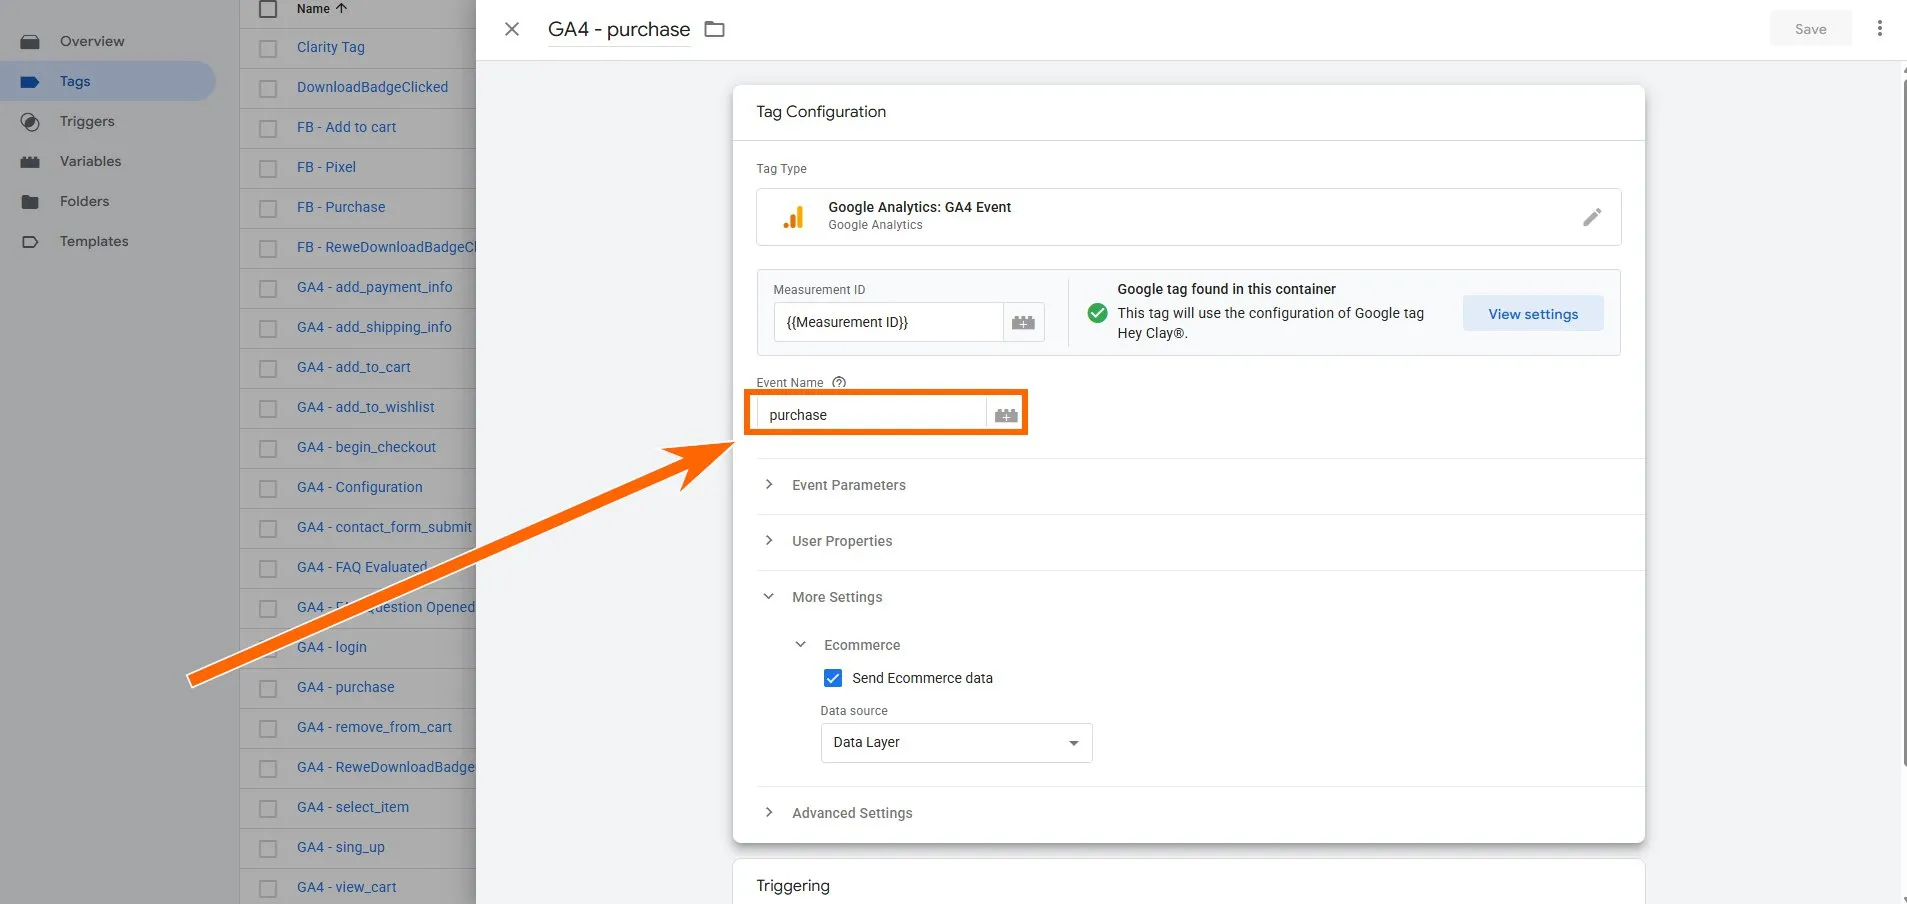The width and height of the screenshot is (1907, 904).
Task: Click into the Event Name purchase field
Action: tap(870, 415)
